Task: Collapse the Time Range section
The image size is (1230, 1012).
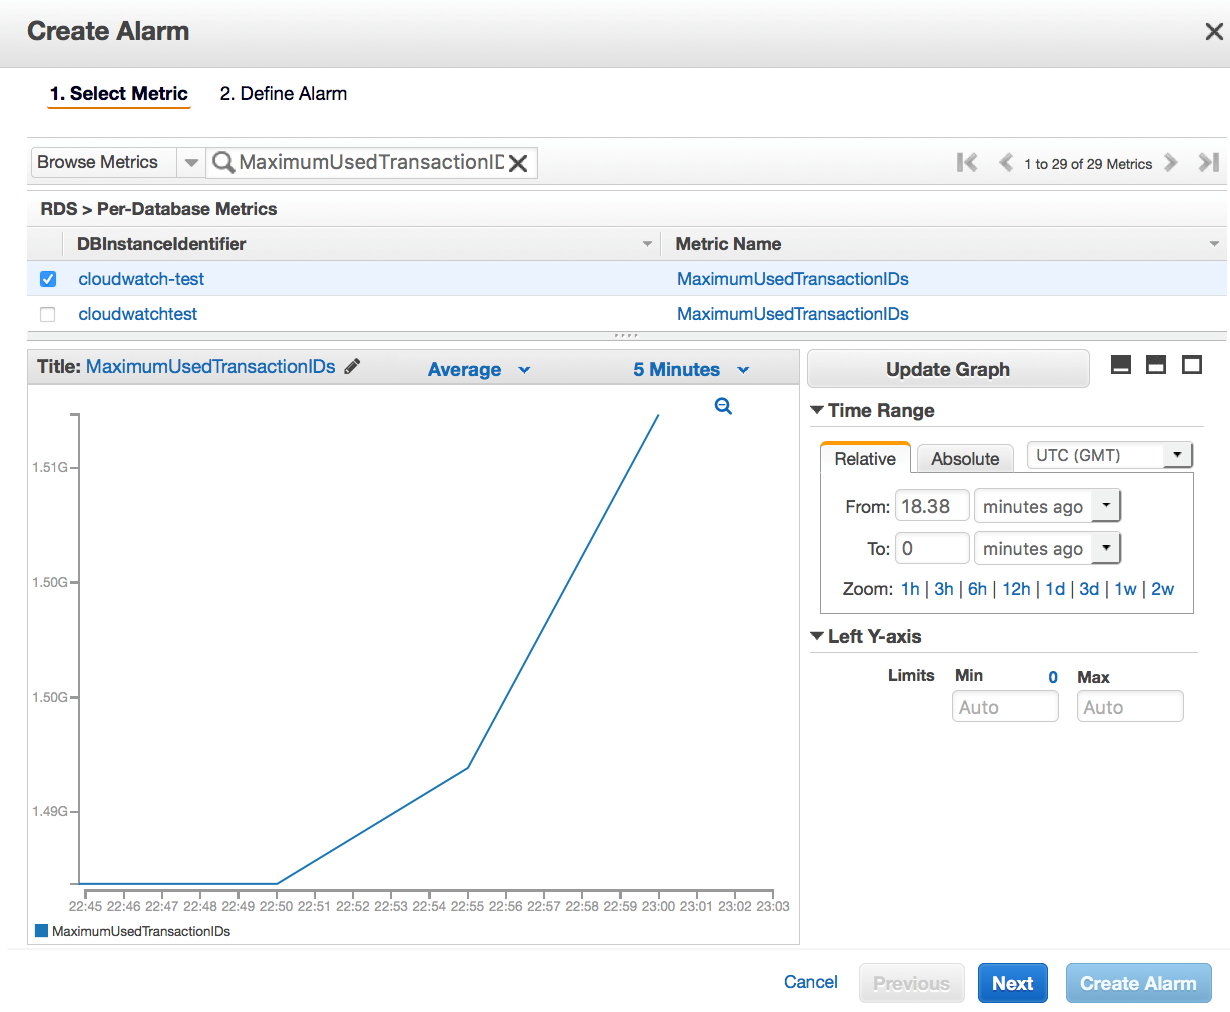Action: [x=817, y=410]
